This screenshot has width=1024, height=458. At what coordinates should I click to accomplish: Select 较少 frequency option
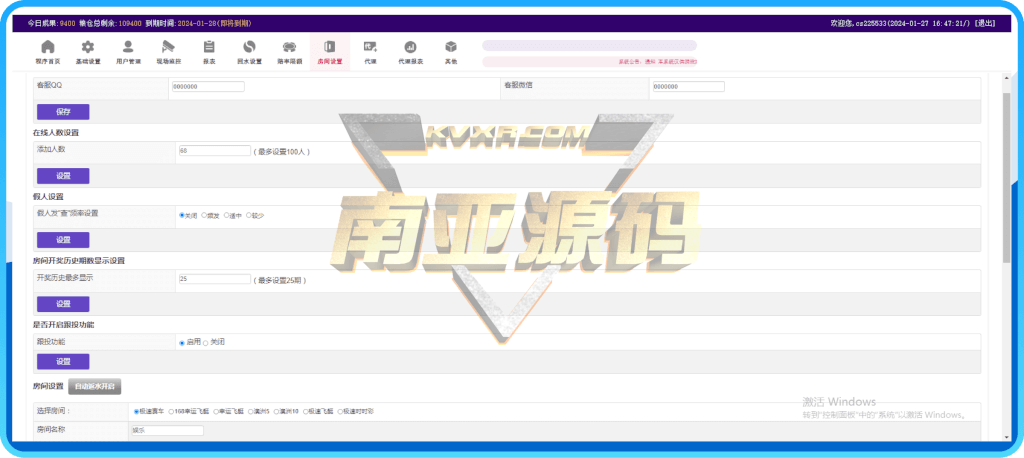tap(249, 215)
